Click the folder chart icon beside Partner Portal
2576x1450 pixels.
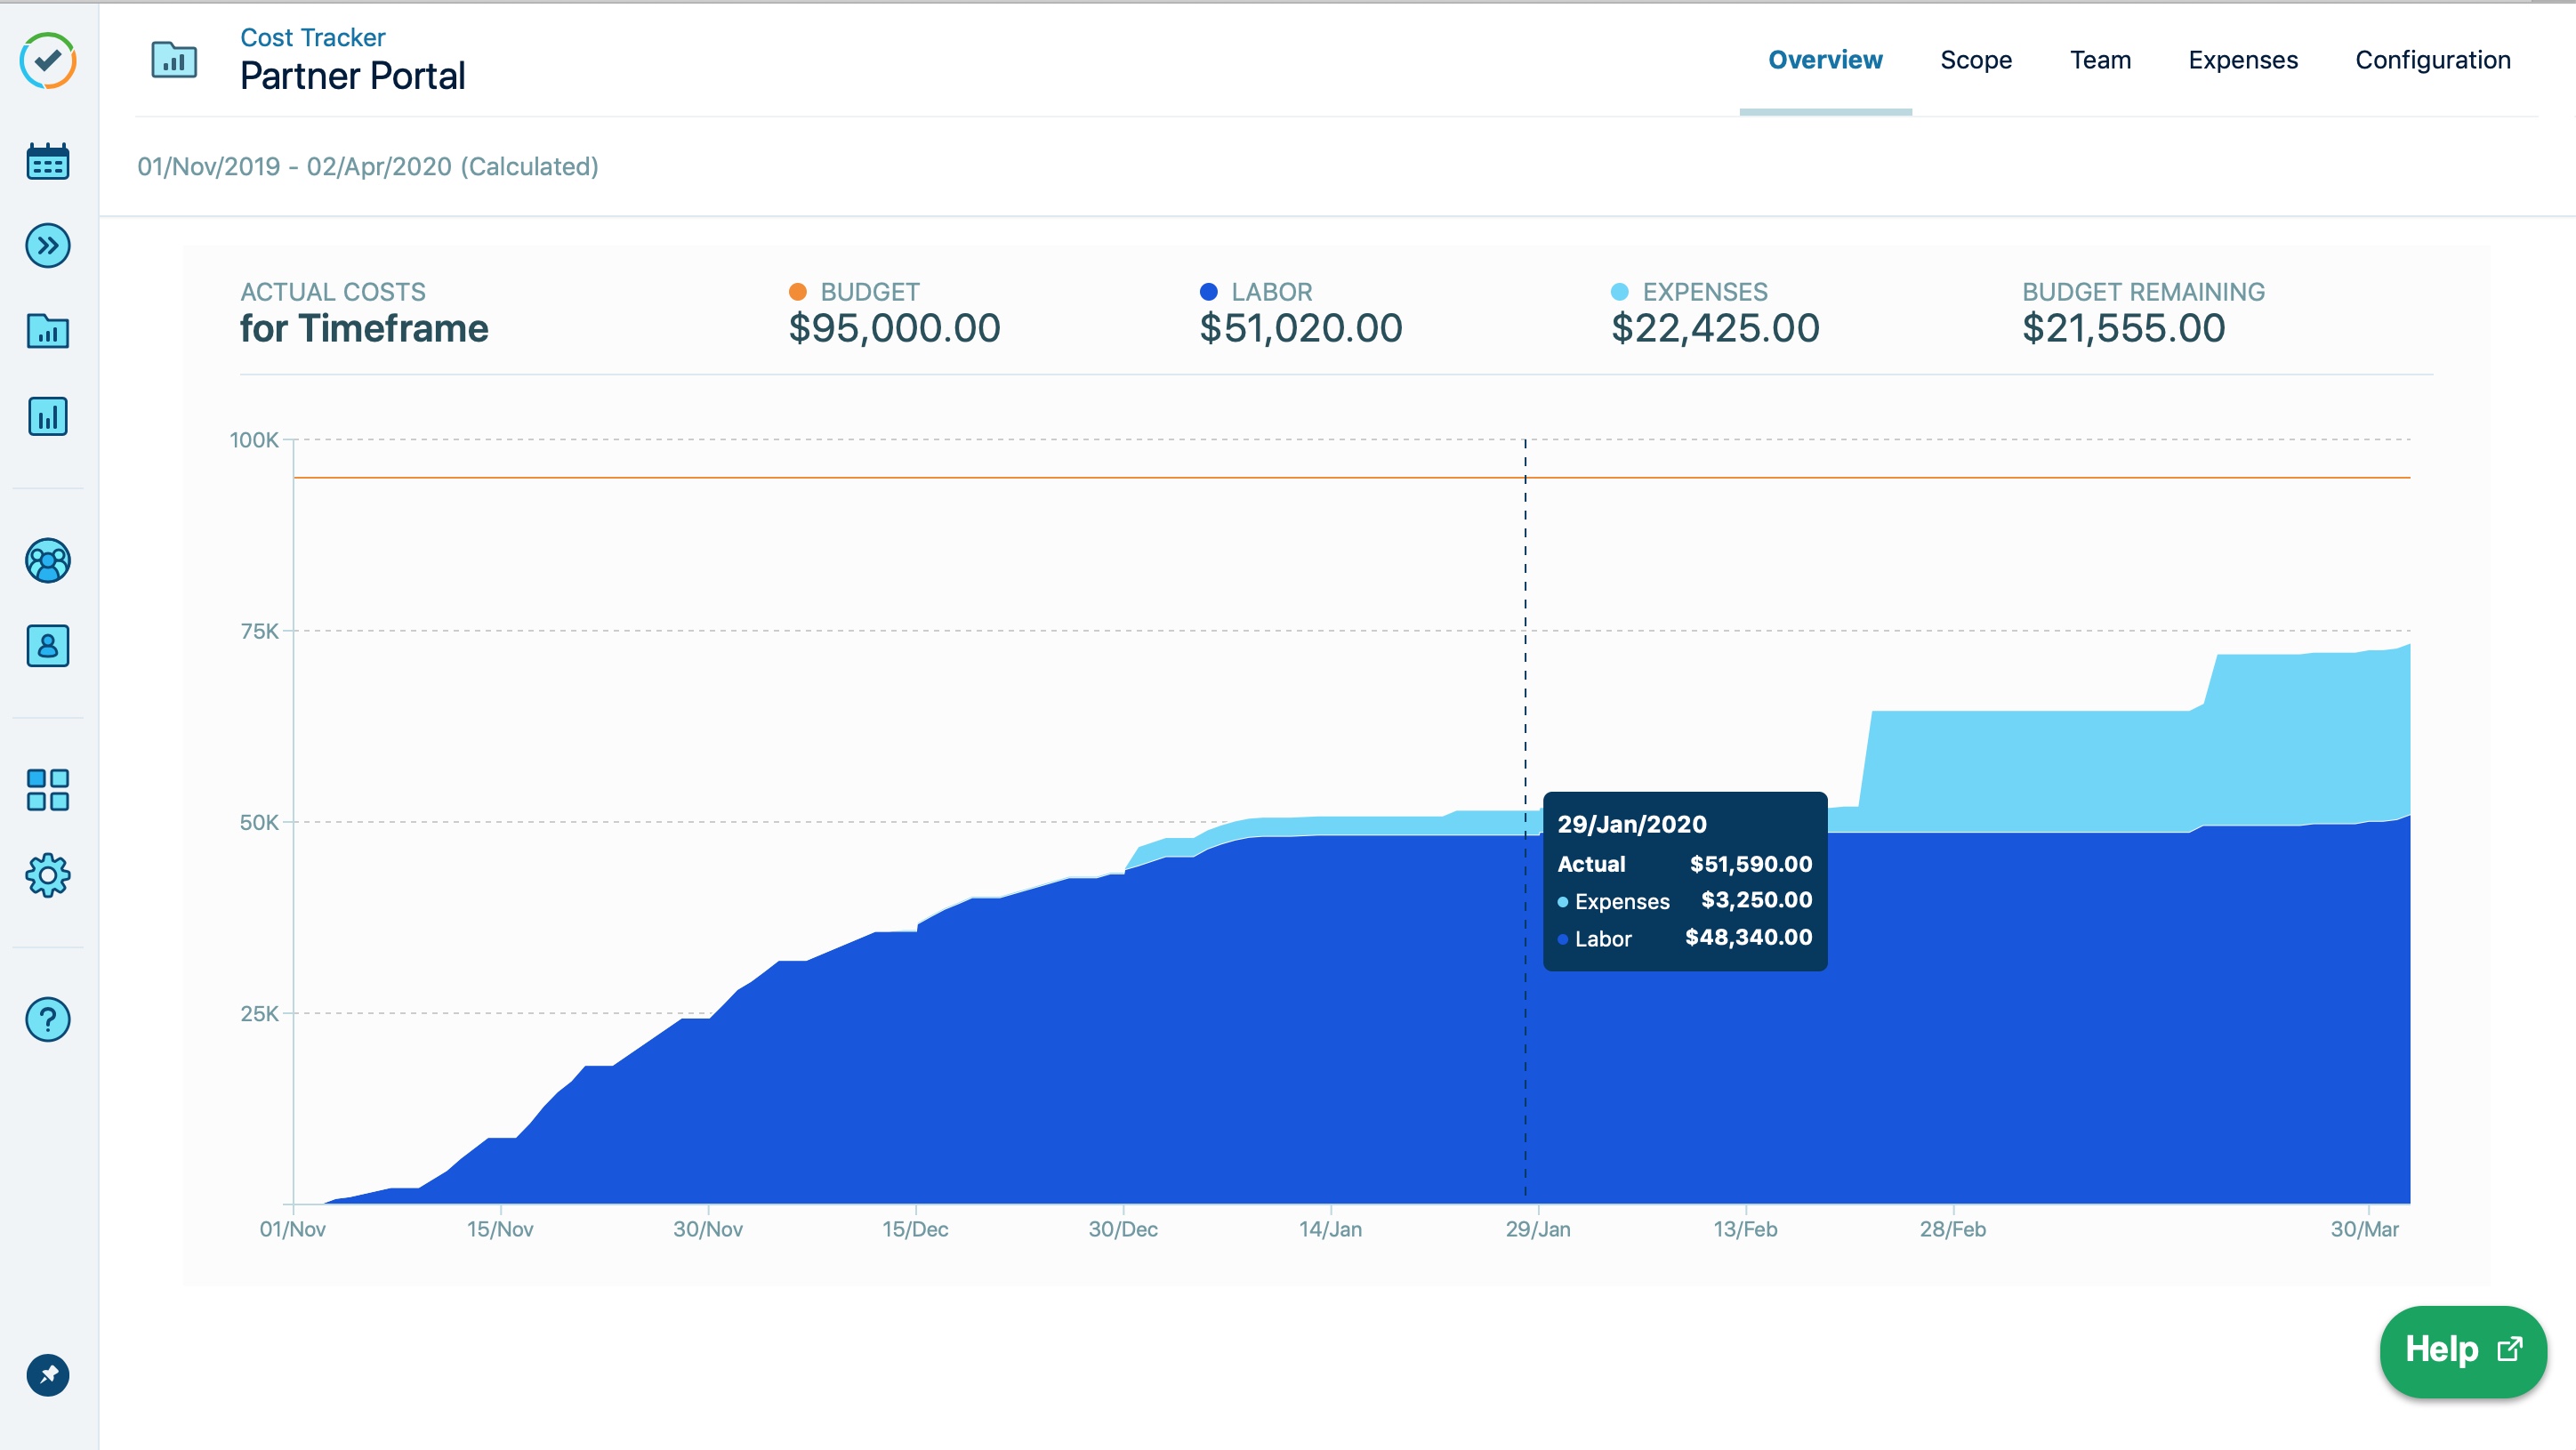[174, 60]
